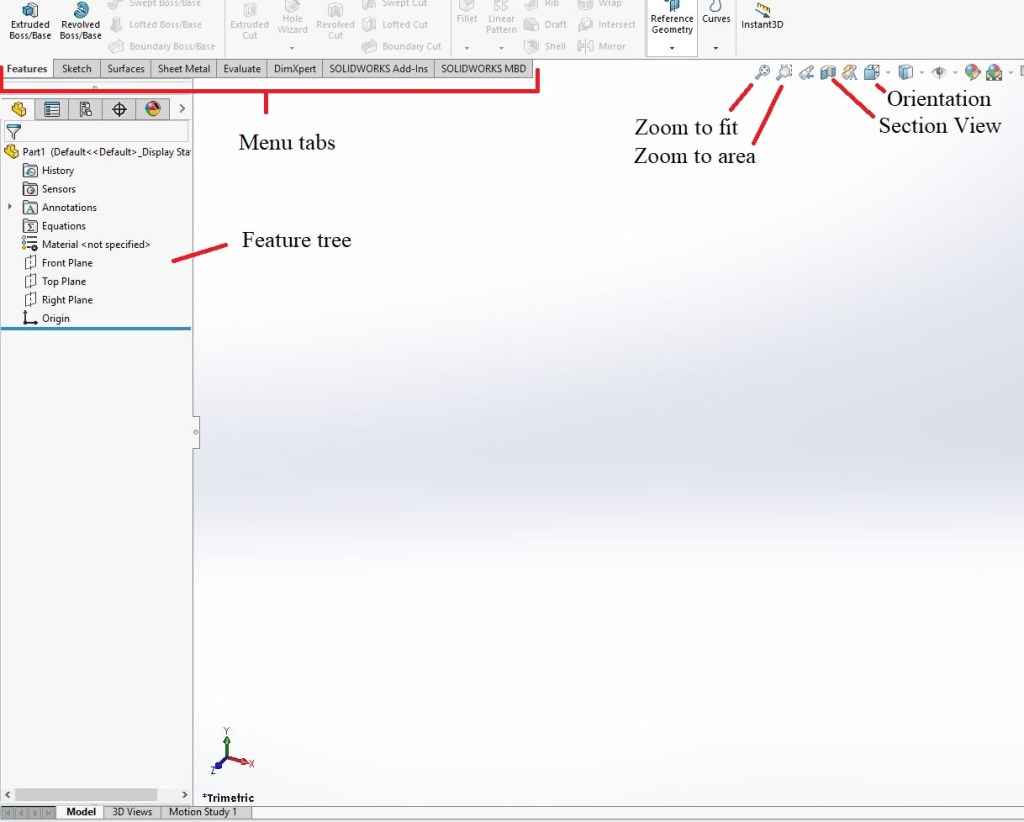Expand more manager tabs with the chevron

tap(181, 109)
